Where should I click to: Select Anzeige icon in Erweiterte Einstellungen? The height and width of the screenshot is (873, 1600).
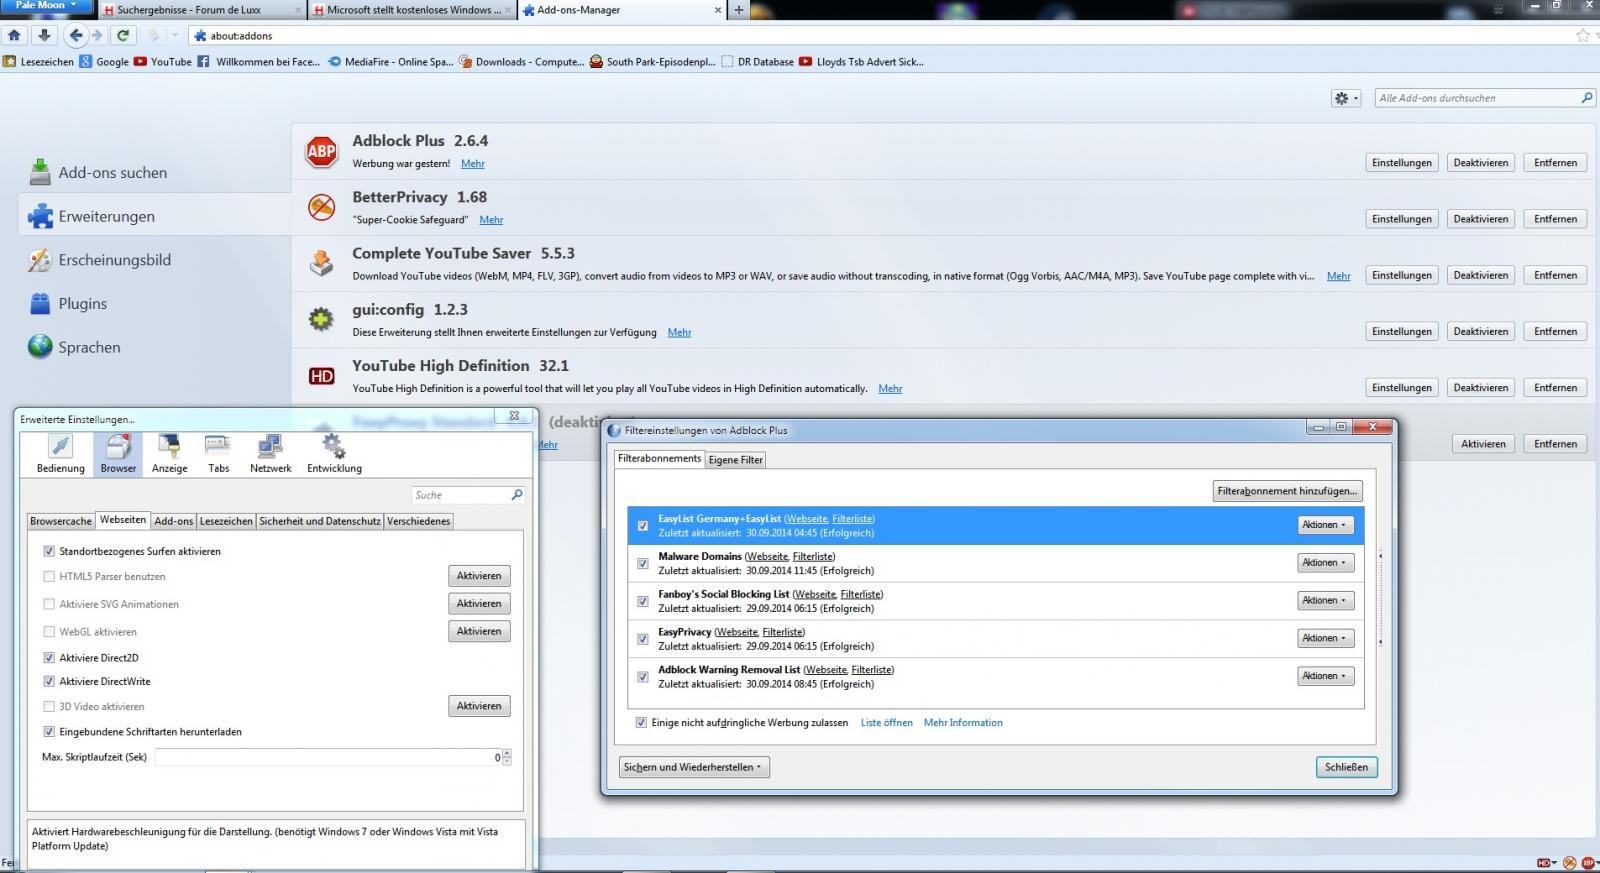click(x=170, y=454)
